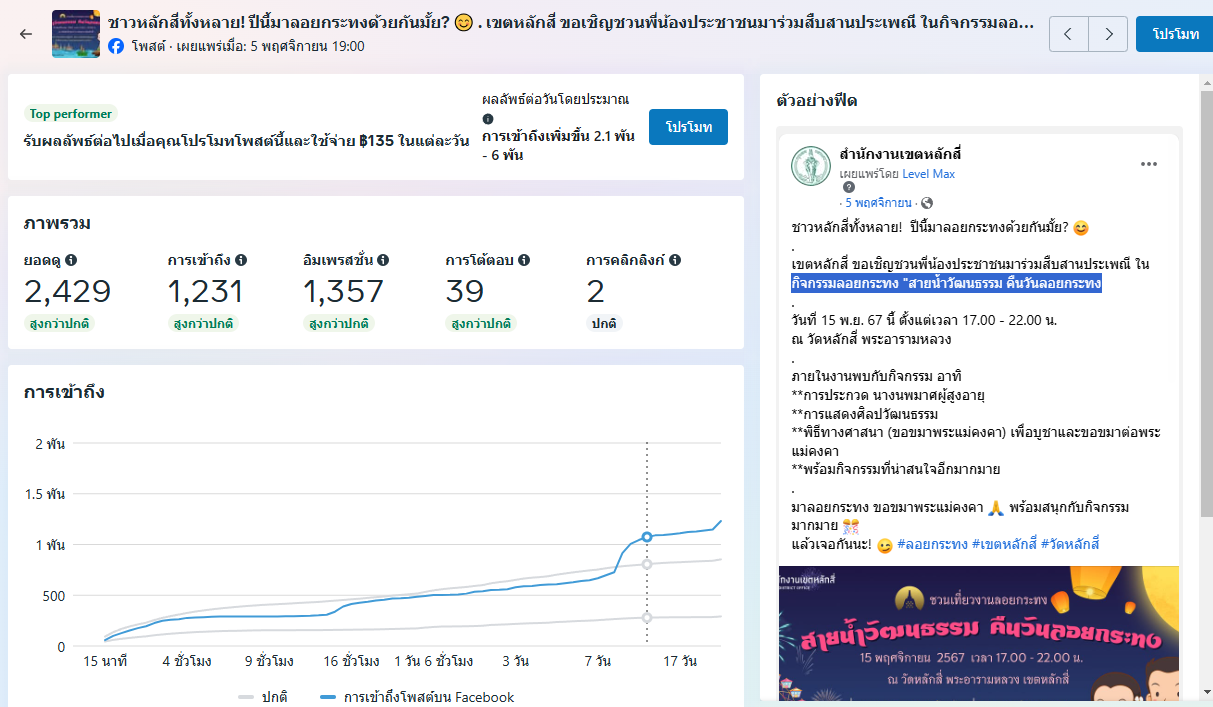Screen dimensions: 1213x707
Task: Go to next post with right chevron
Action: tap(1108, 34)
